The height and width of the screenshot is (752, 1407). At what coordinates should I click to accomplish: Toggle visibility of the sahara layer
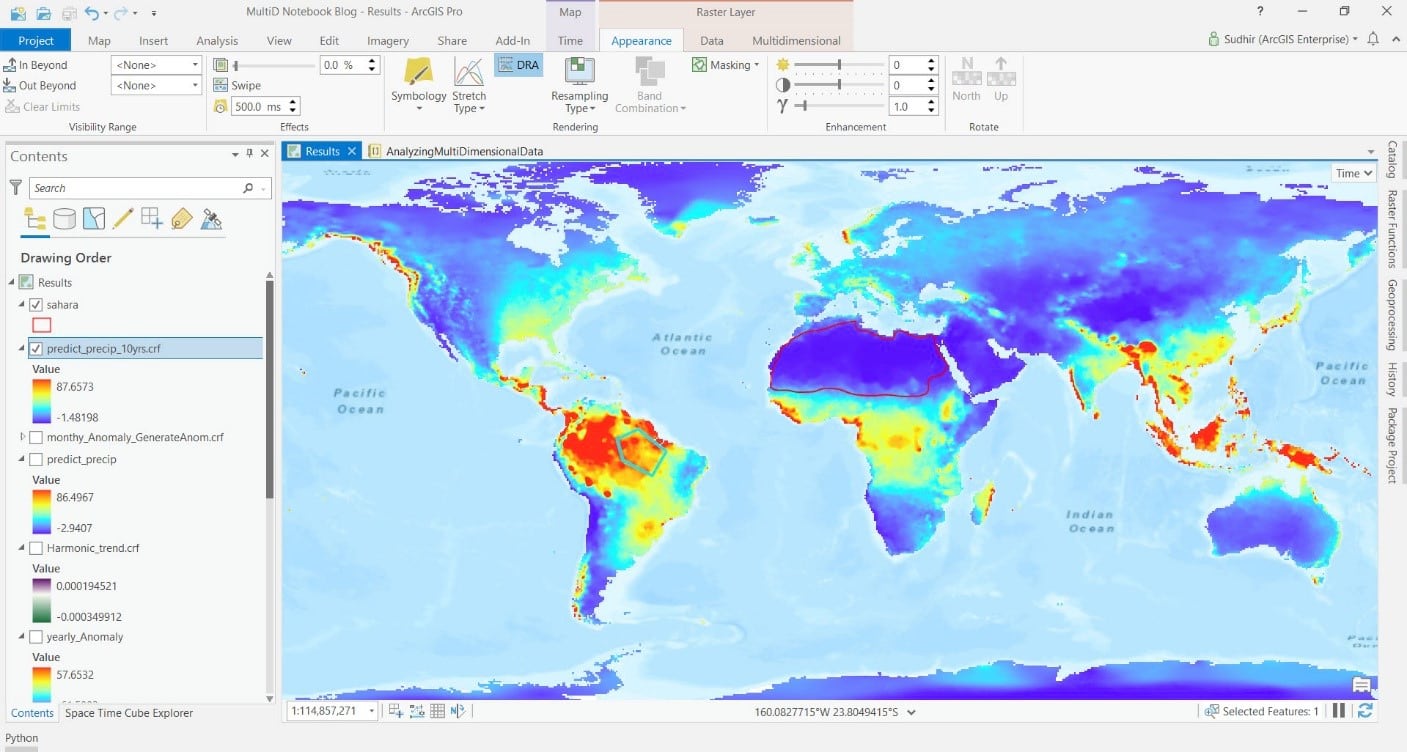pyautogui.click(x=37, y=304)
